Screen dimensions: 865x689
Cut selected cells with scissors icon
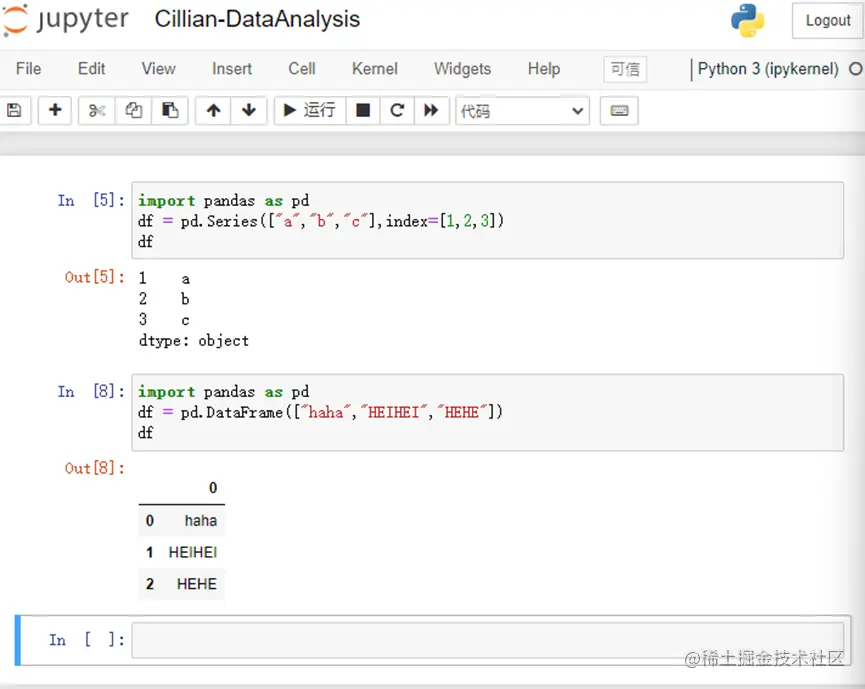pyautogui.click(x=97, y=110)
